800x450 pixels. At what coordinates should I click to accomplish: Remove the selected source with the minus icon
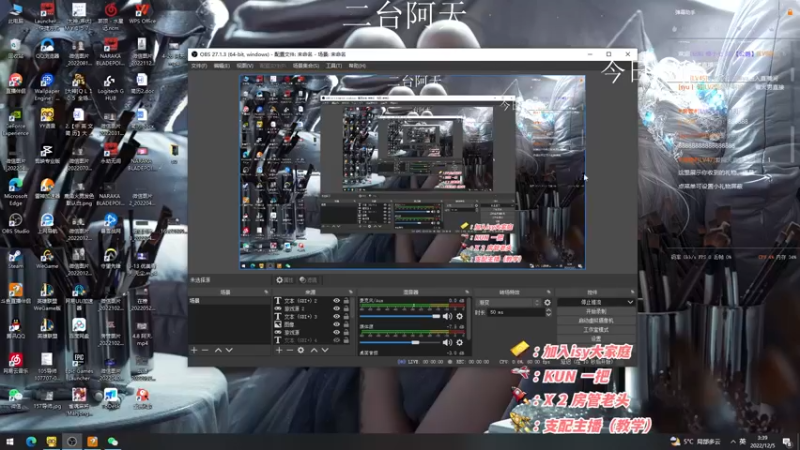click(289, 351)
